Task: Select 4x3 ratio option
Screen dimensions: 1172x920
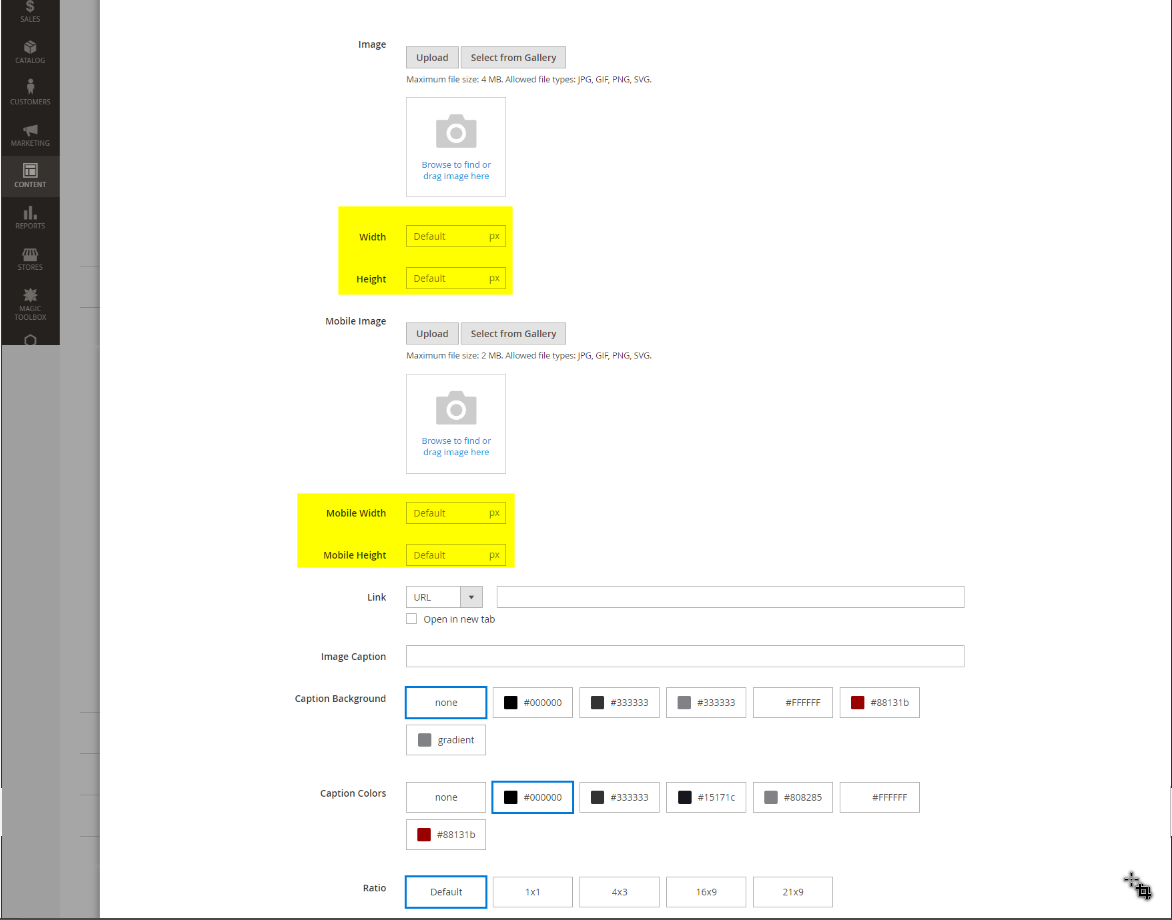Action: point(620,892)
